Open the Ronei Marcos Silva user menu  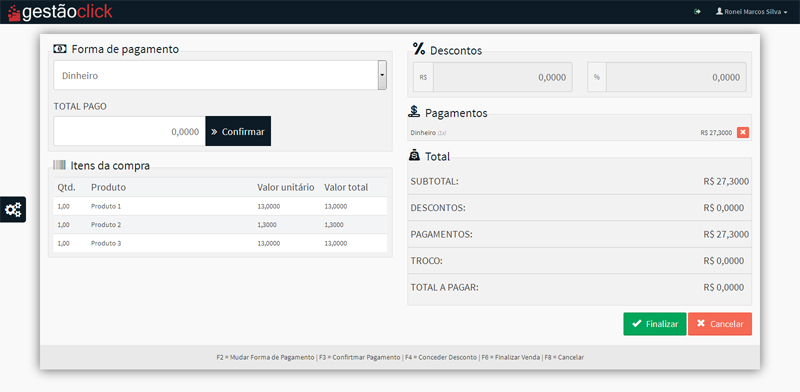(752, 12)
